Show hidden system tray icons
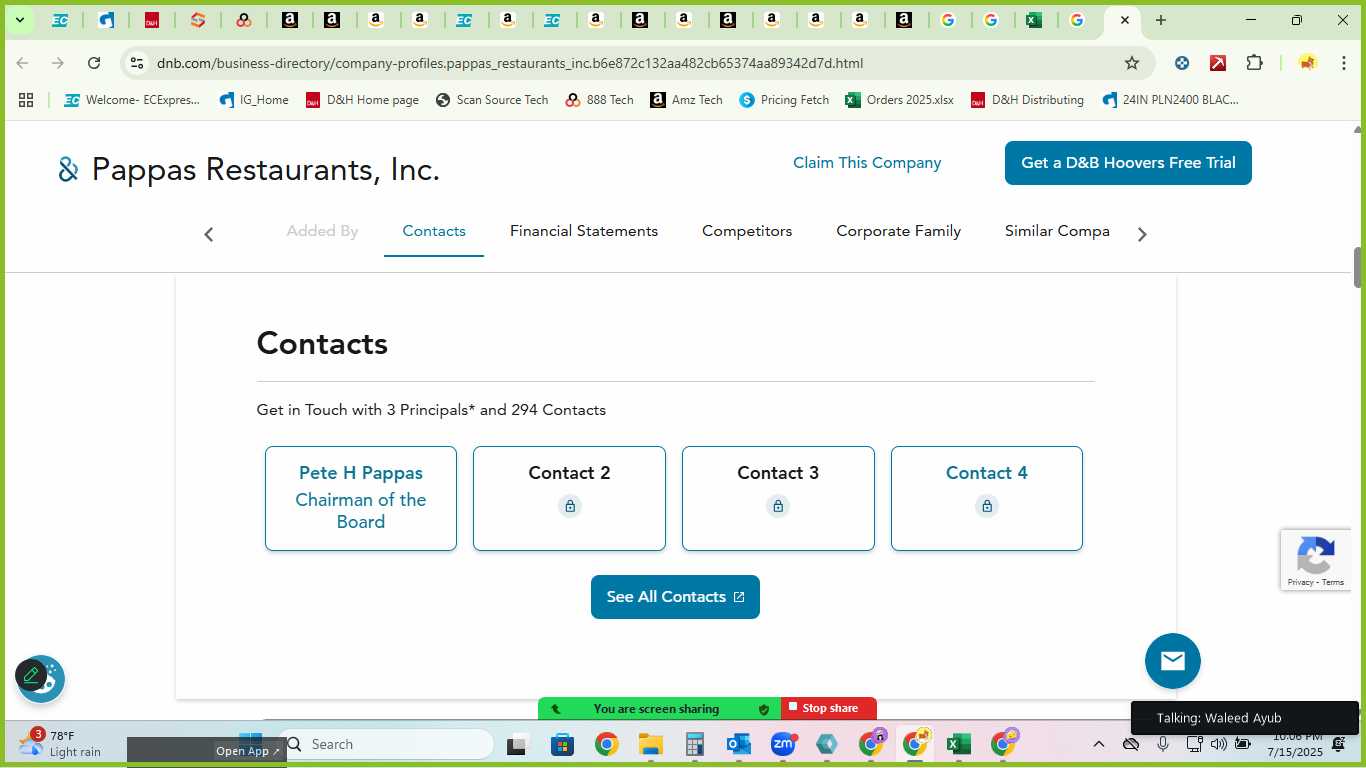The image size is (1366, 768). pyautogui.click(x=1098, y=744)
